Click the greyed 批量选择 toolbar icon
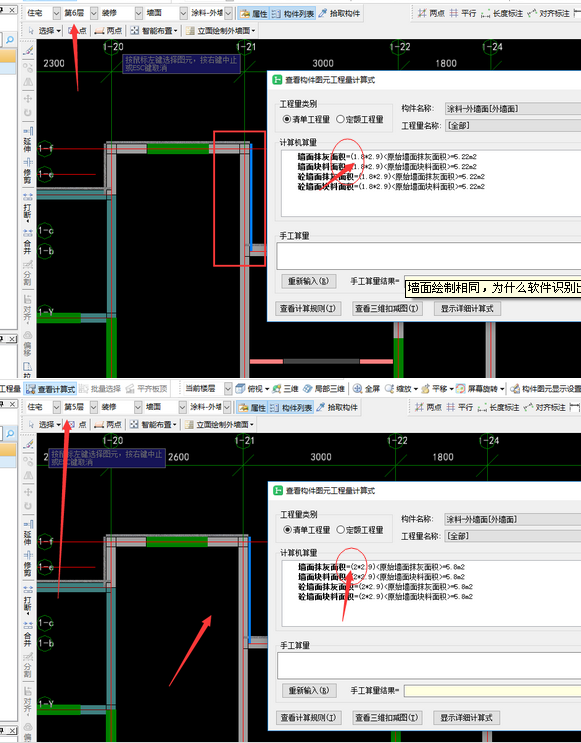Image resolution: width=581 pixels, height=743 pixels. (x=100, y=389)
